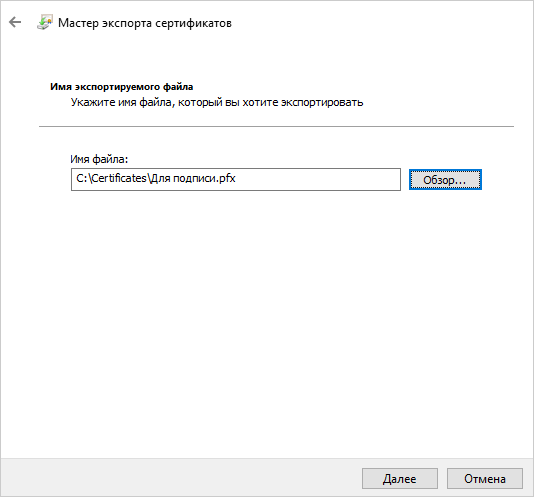Viewport: 534px width, 497px height.
Task: Click the bold 'Имя экспортируемого файла' heading
Action: pos(122,87)
